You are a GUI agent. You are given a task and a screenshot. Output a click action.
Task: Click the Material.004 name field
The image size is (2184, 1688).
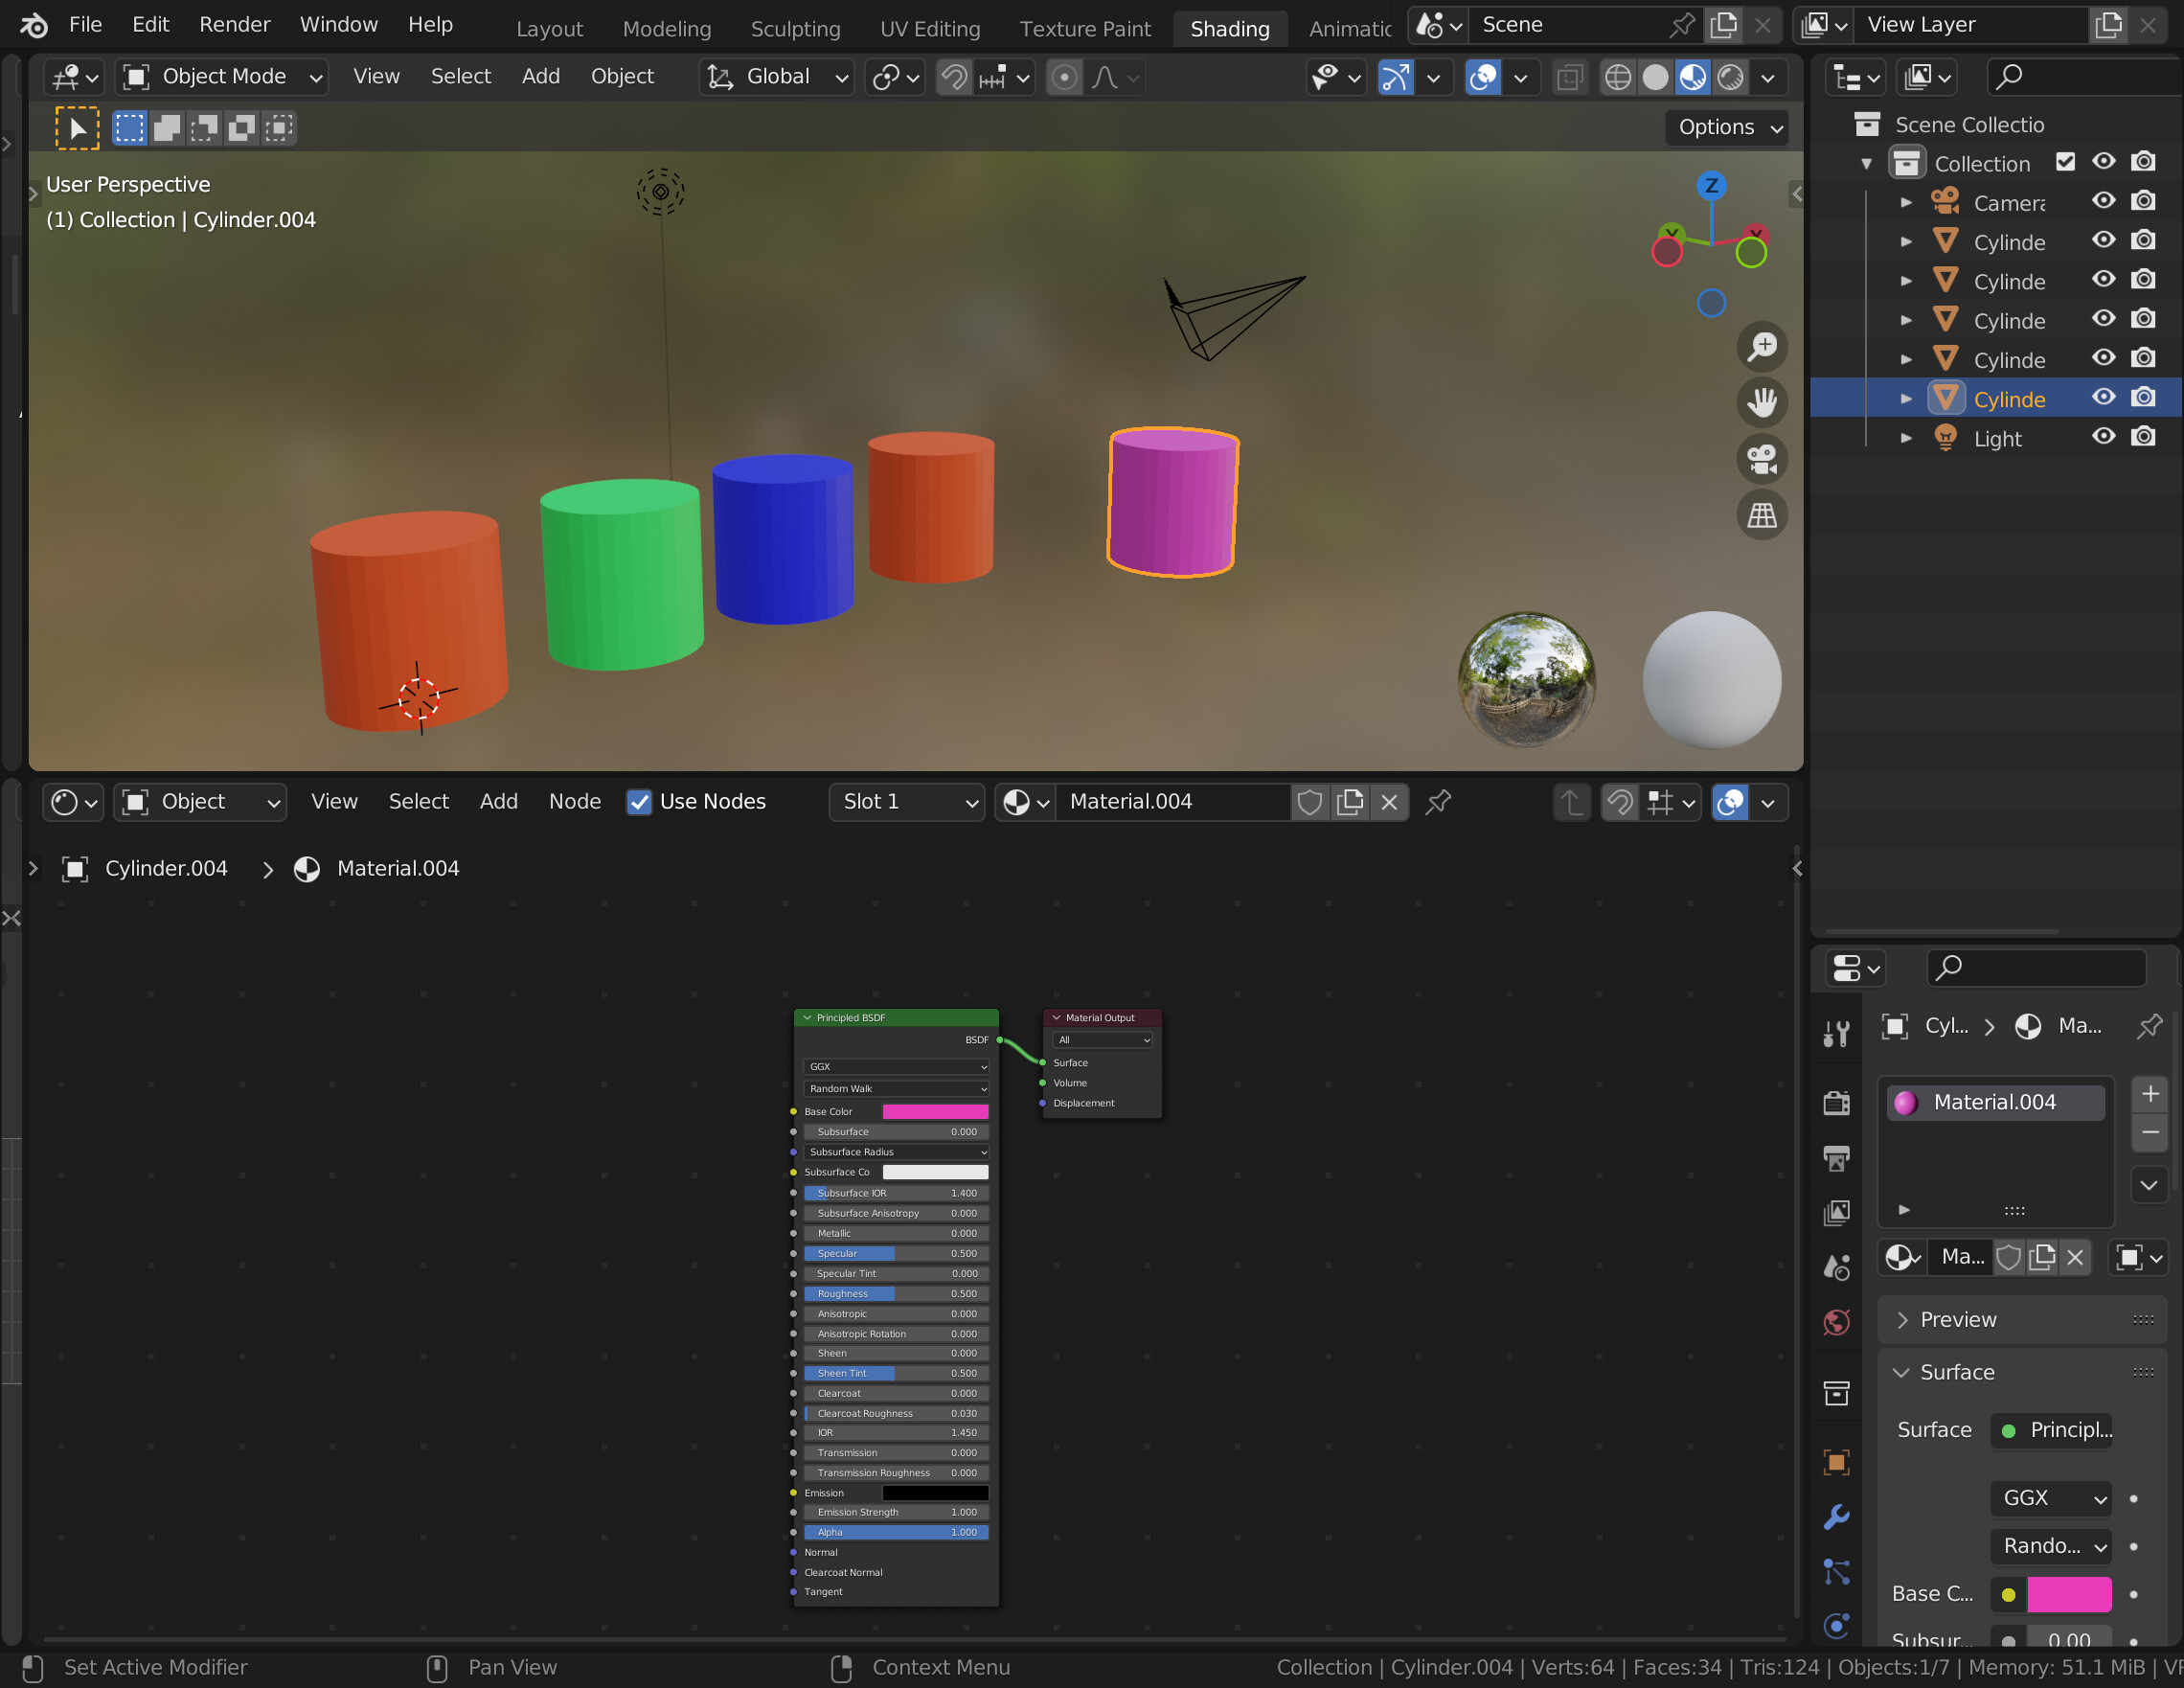tap(1171, 802)
